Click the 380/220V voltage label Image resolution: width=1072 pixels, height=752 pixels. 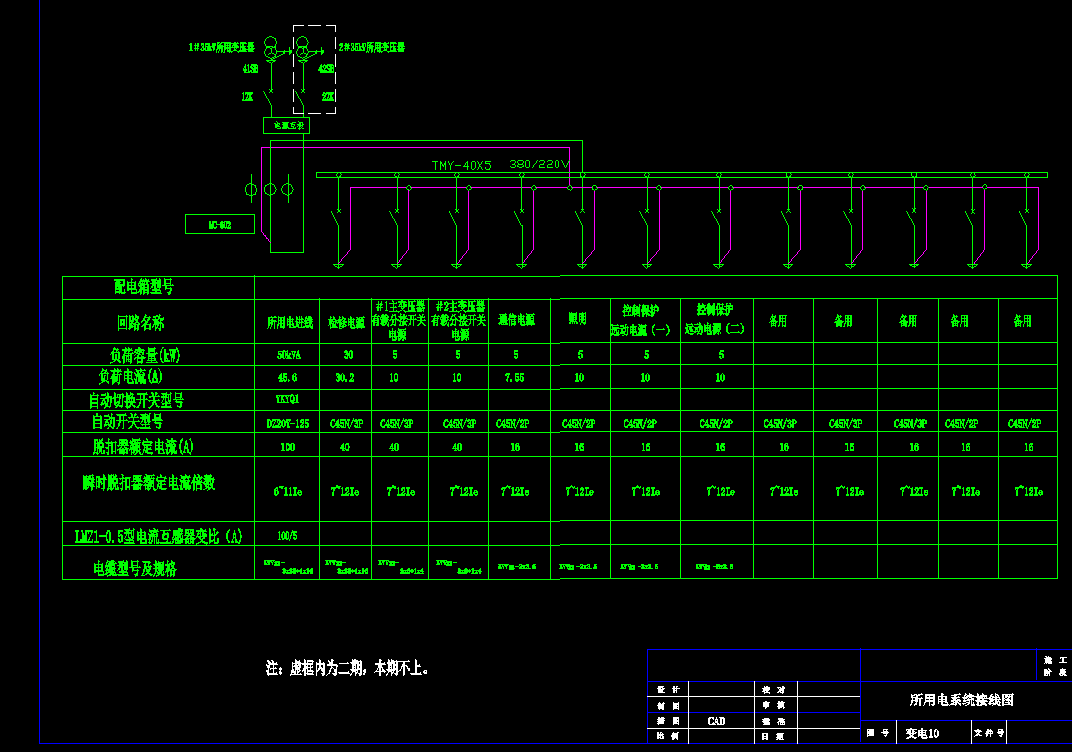point(539,164)
